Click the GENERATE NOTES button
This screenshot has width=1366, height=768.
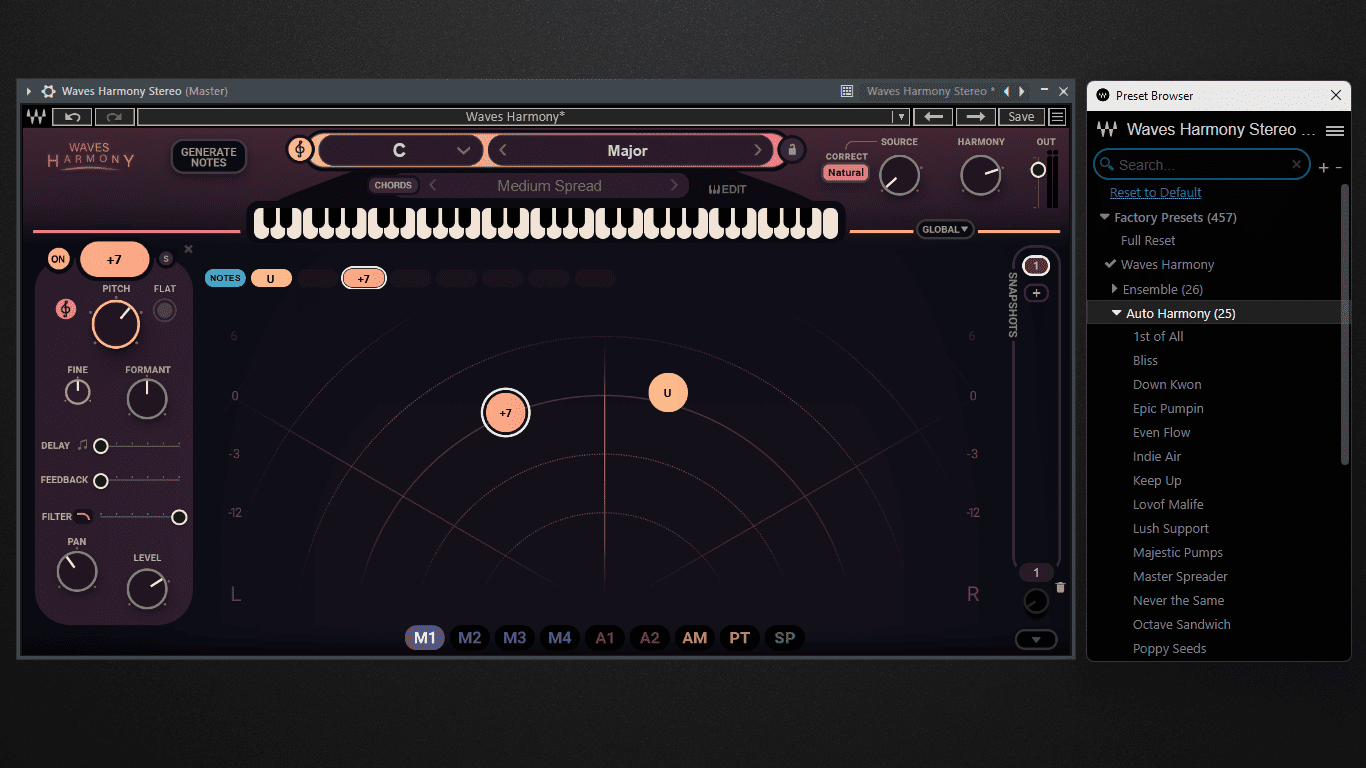[208, 157]
